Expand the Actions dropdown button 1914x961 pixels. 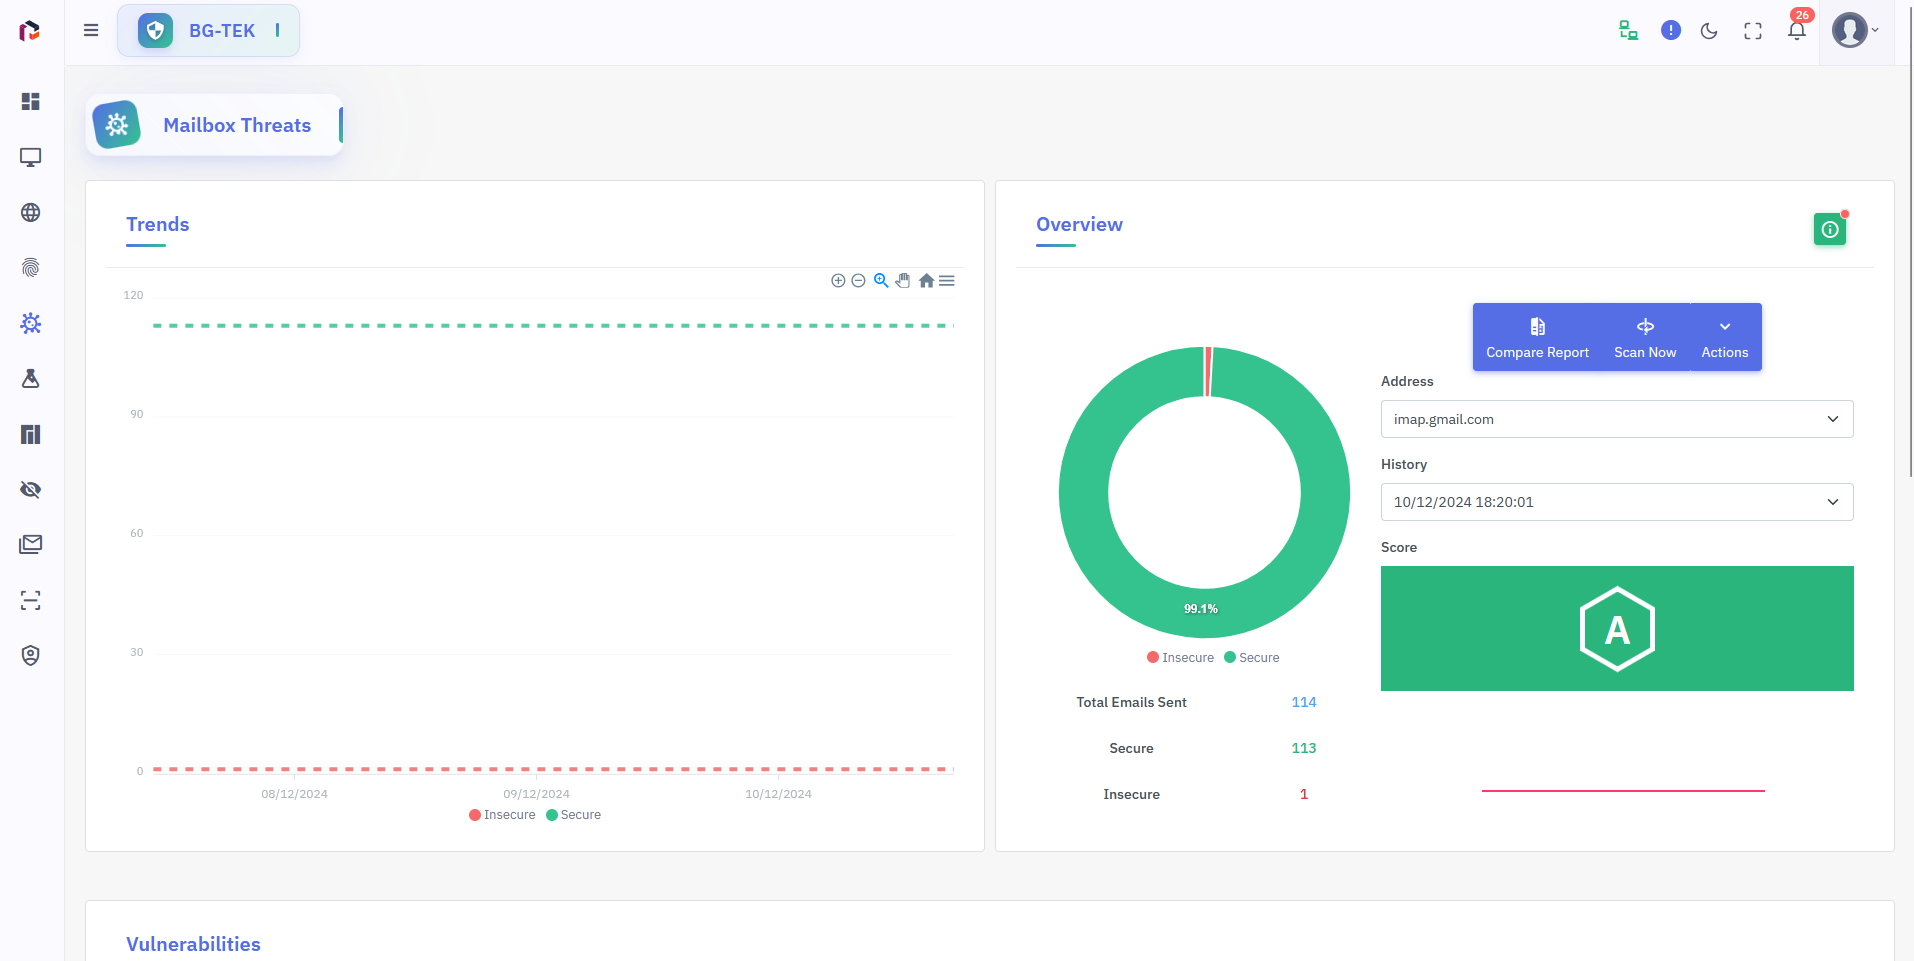pos(1725,337)
